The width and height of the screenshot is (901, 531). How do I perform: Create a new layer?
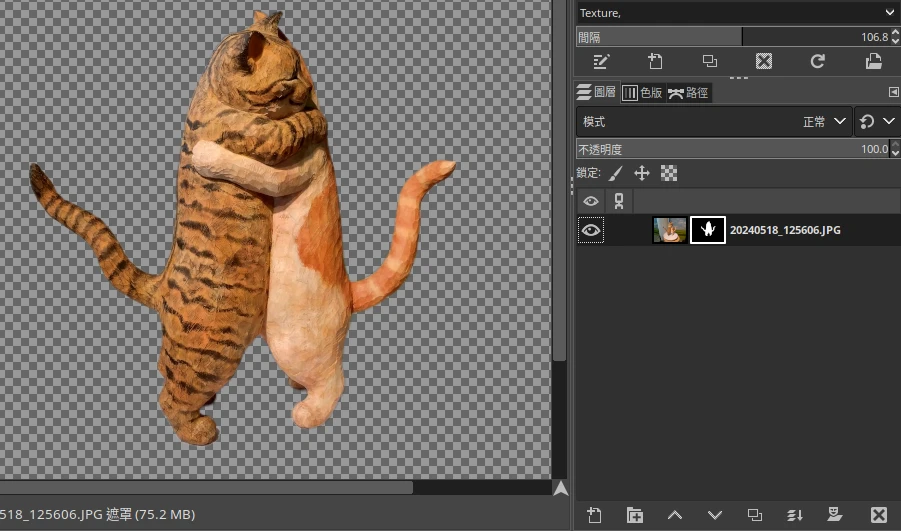(594, 515)
